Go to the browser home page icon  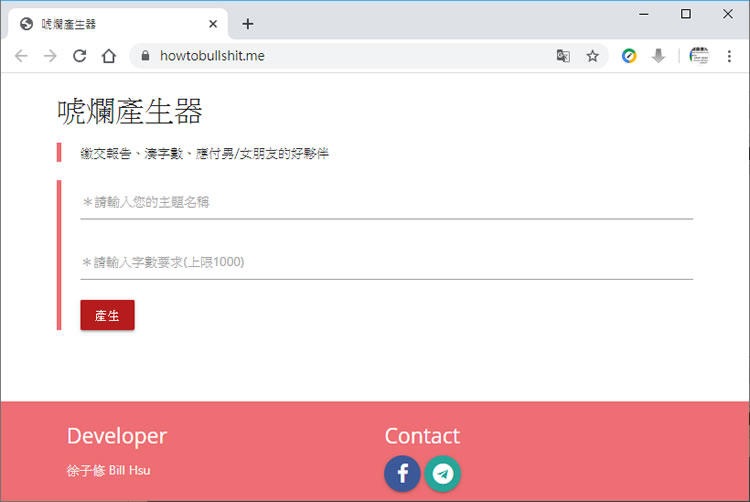pos(109,56)
